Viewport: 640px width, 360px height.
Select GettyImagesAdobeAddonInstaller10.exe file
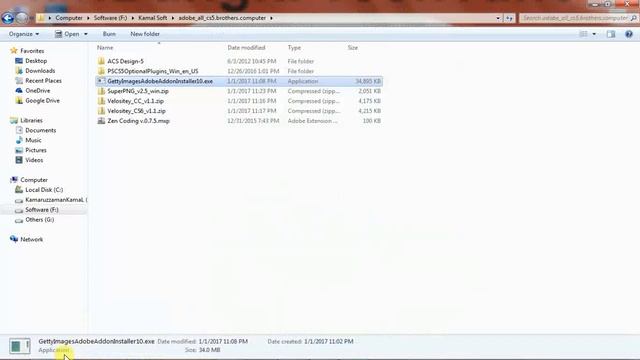point(160,81)
